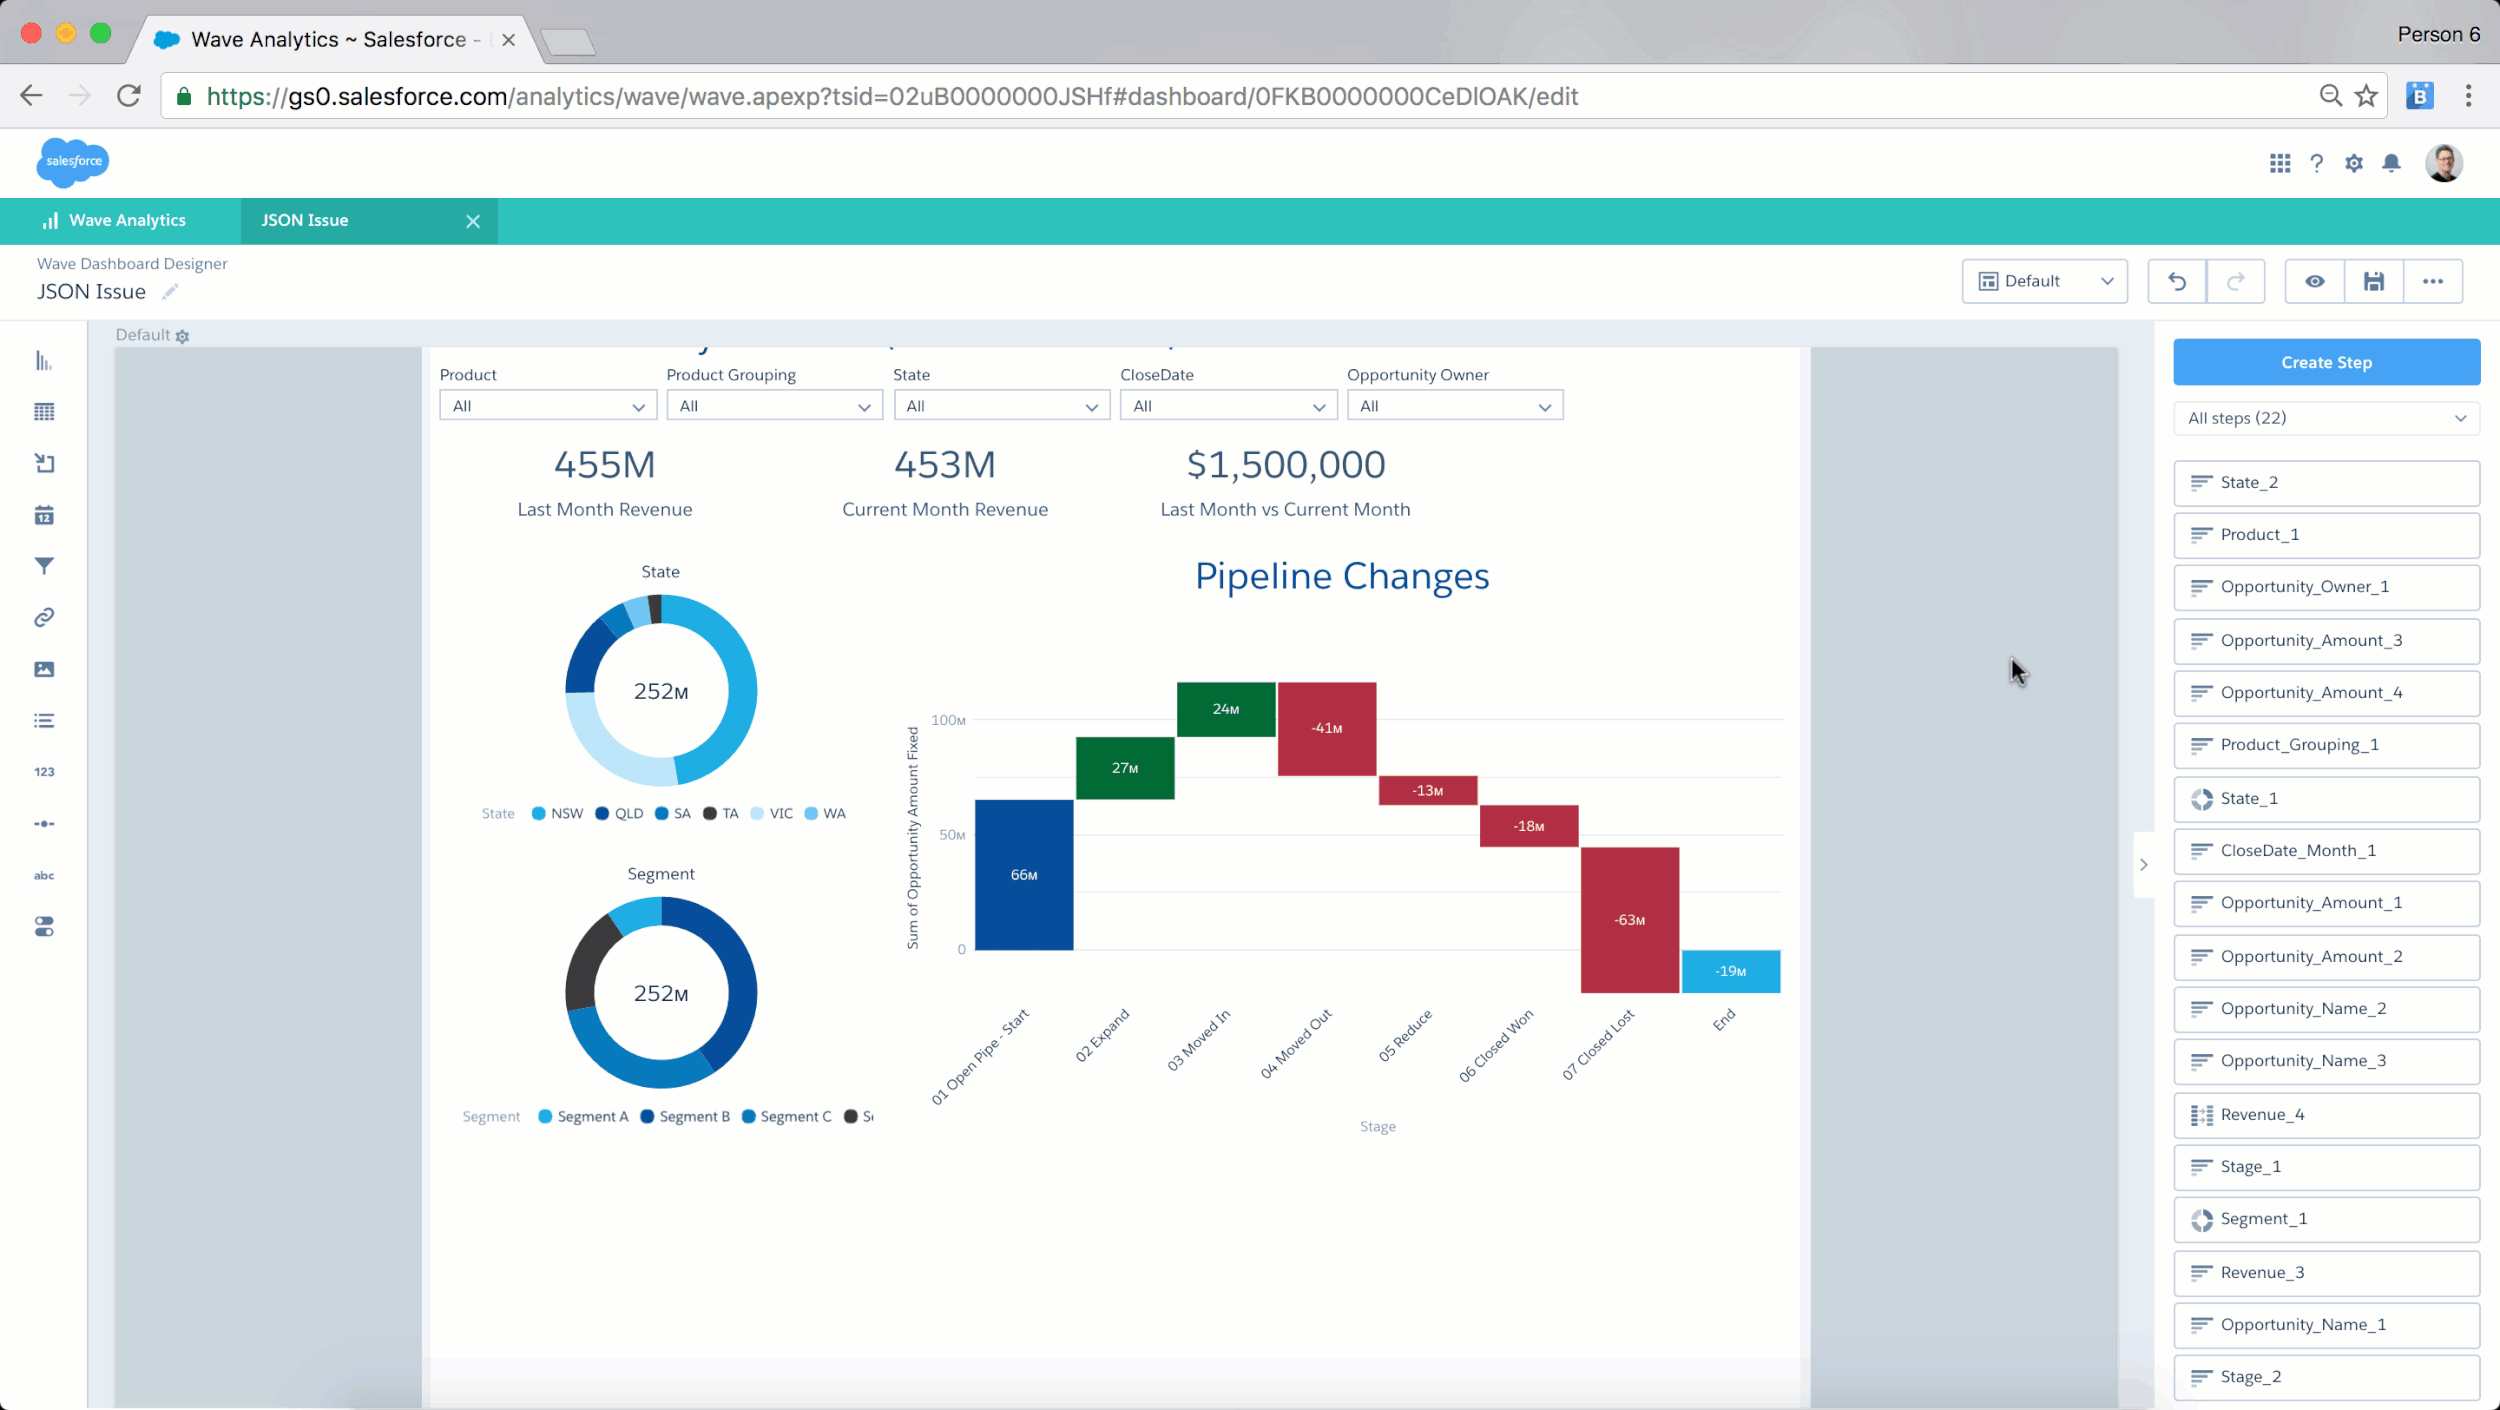Select the CloseDate_Month_1 step
The image size is (2500, 1410).
2326,851
